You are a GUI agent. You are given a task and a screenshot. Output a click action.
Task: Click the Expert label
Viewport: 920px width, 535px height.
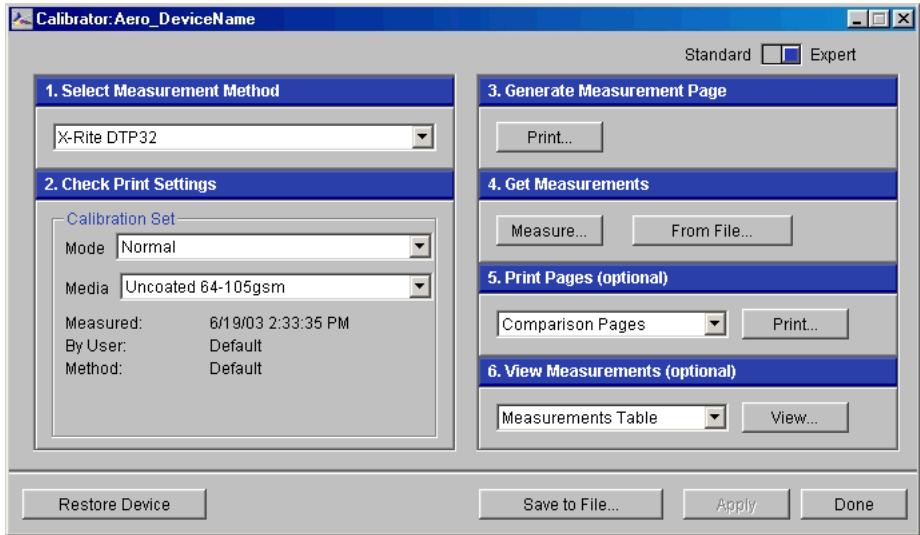833,55
